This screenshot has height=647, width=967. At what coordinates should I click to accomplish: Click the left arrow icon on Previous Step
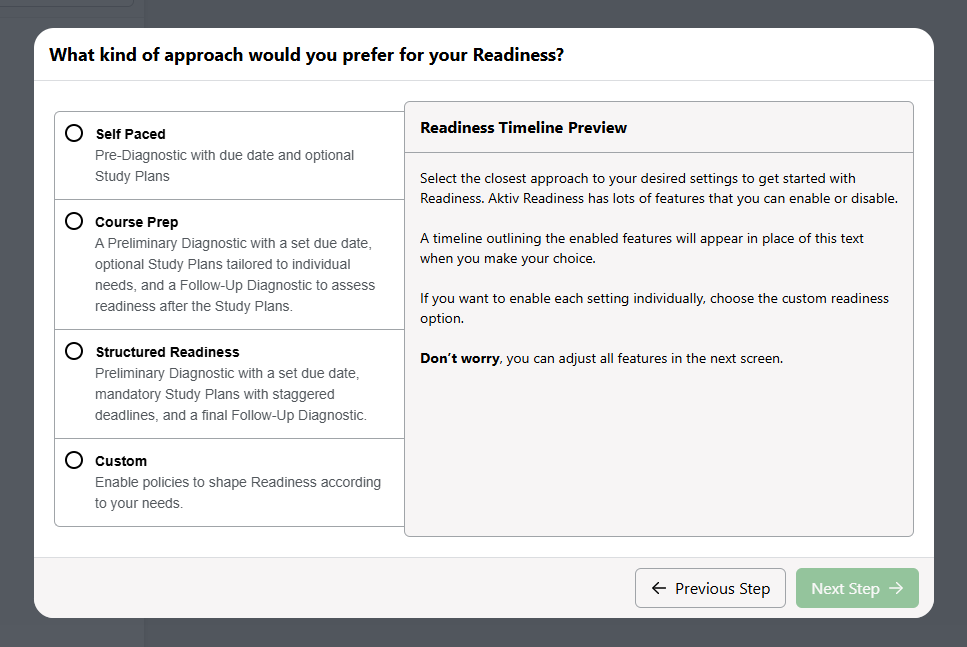pyautogui.click(x=656, y=588)
